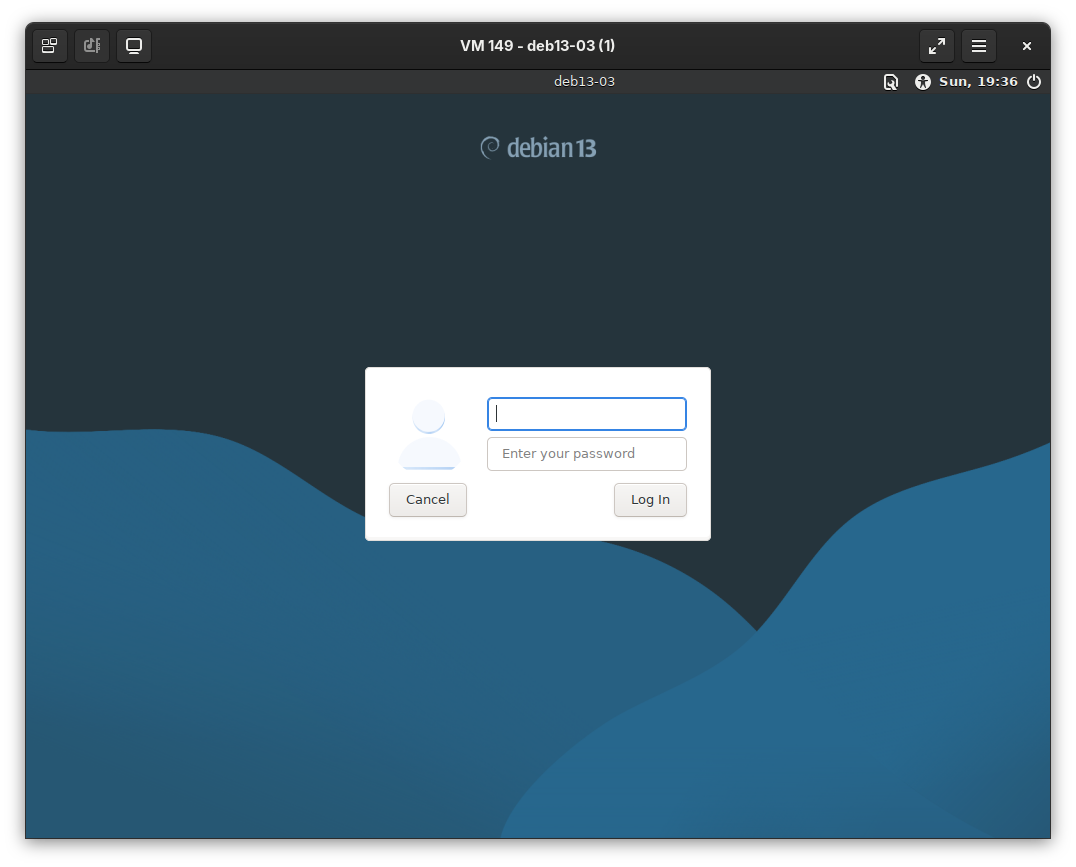Close the VM 149 viewer window
Image resolution: width=1076 pixels, height=867 pixels.
pos(1026,46)
